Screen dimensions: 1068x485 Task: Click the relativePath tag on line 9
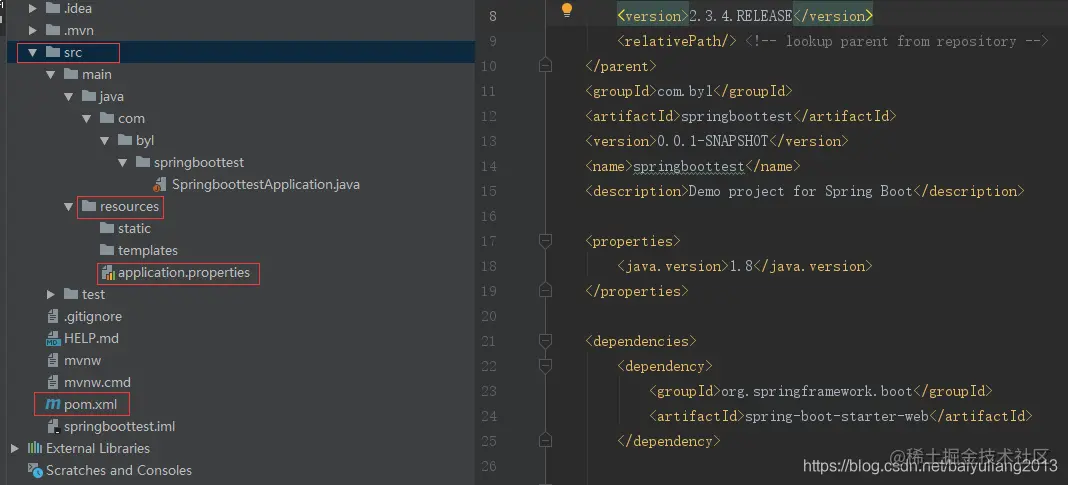(x=677, y=41)
